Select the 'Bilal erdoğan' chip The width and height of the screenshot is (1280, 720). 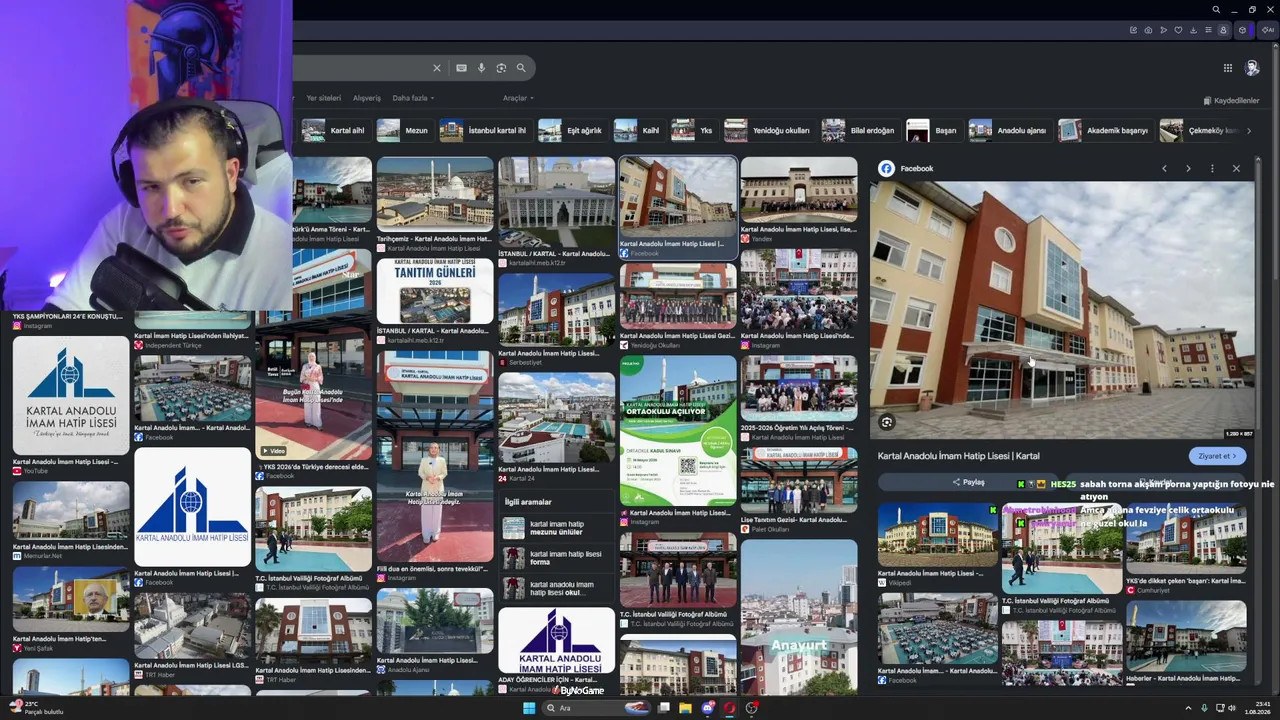pos(859,131)
